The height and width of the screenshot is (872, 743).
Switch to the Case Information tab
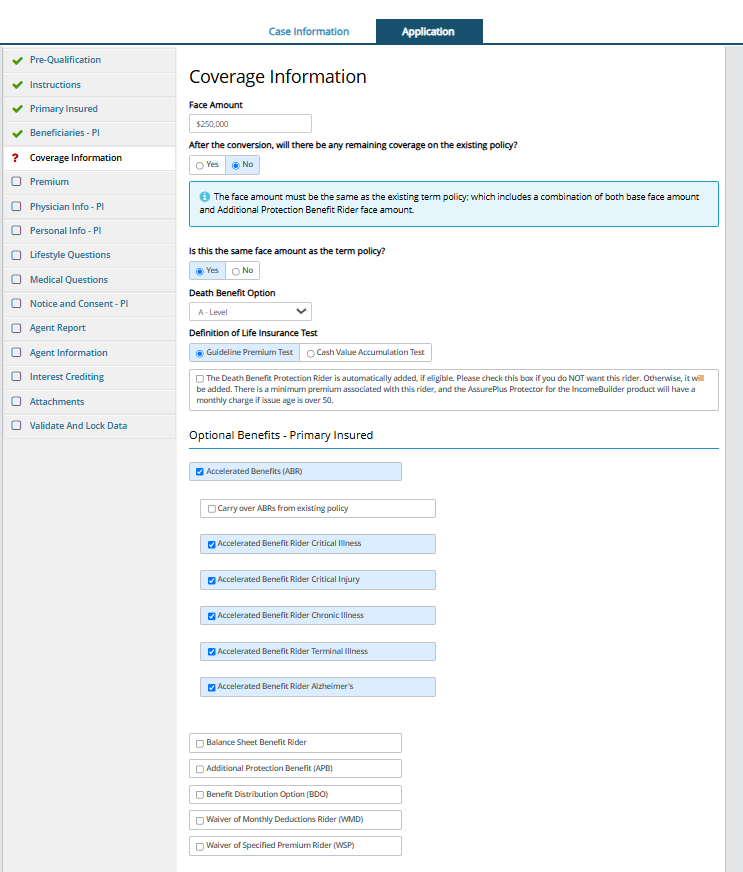click(x=309, y=32)
